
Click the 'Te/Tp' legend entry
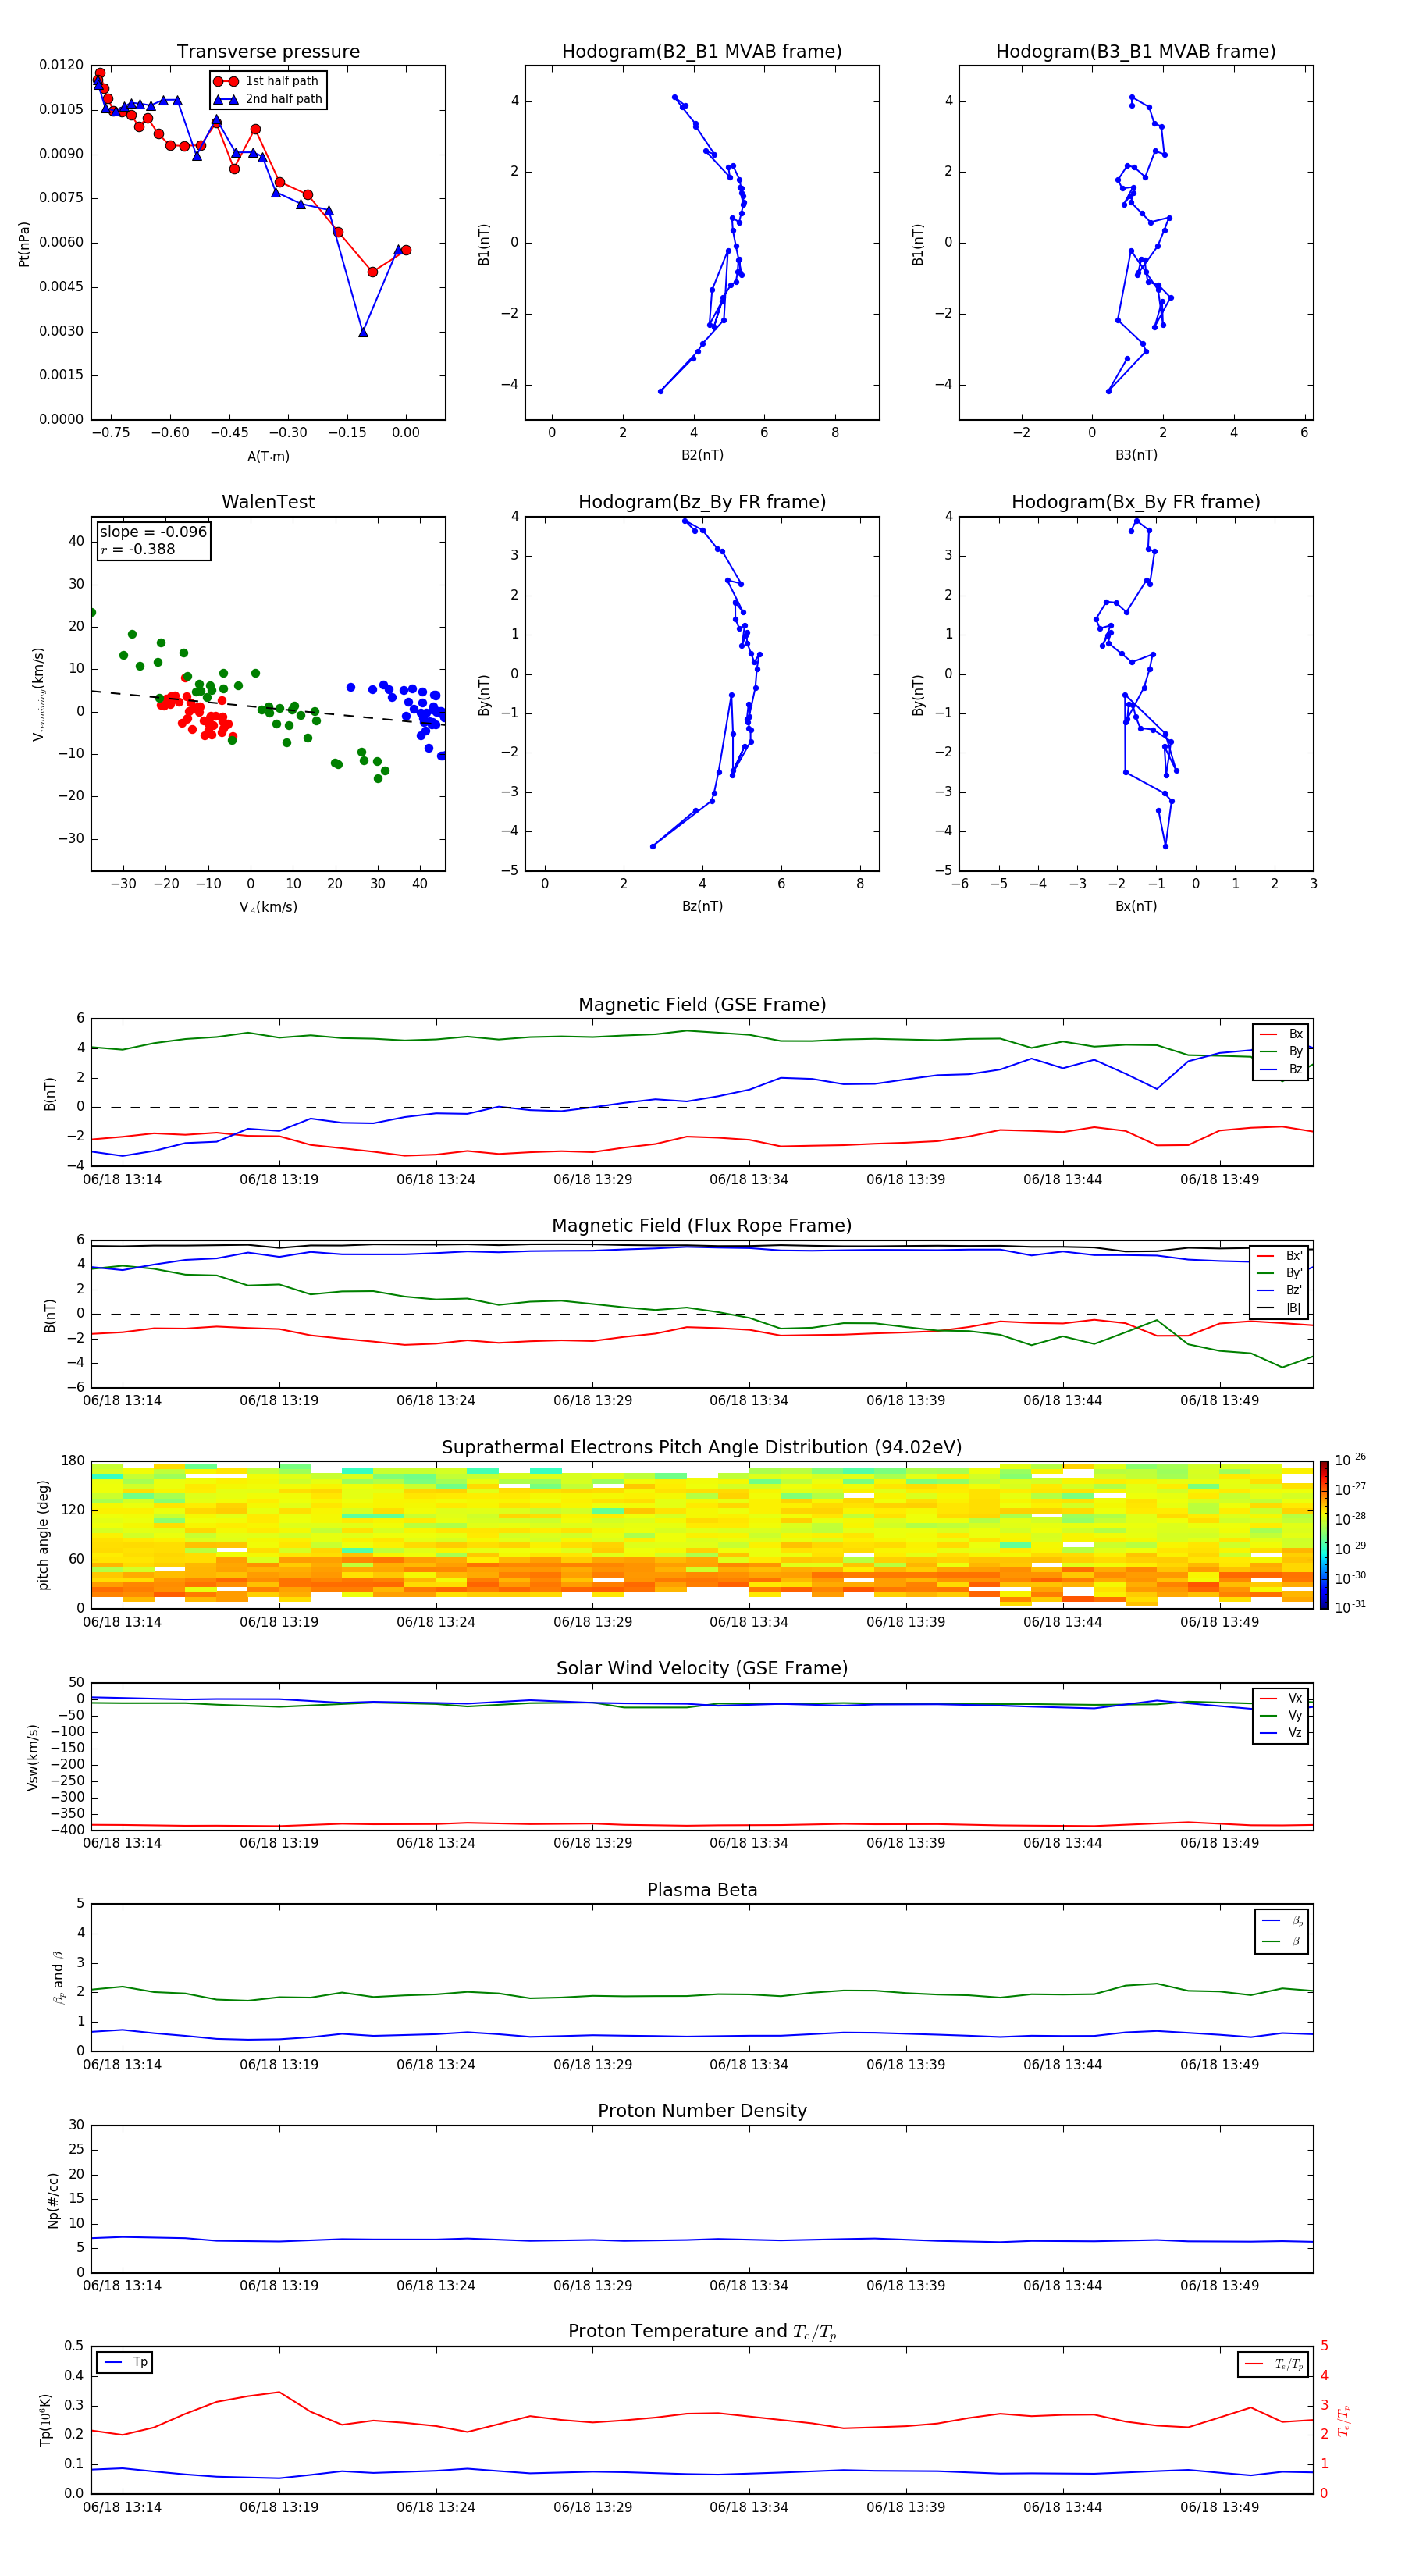(x=1274, y=2364)
